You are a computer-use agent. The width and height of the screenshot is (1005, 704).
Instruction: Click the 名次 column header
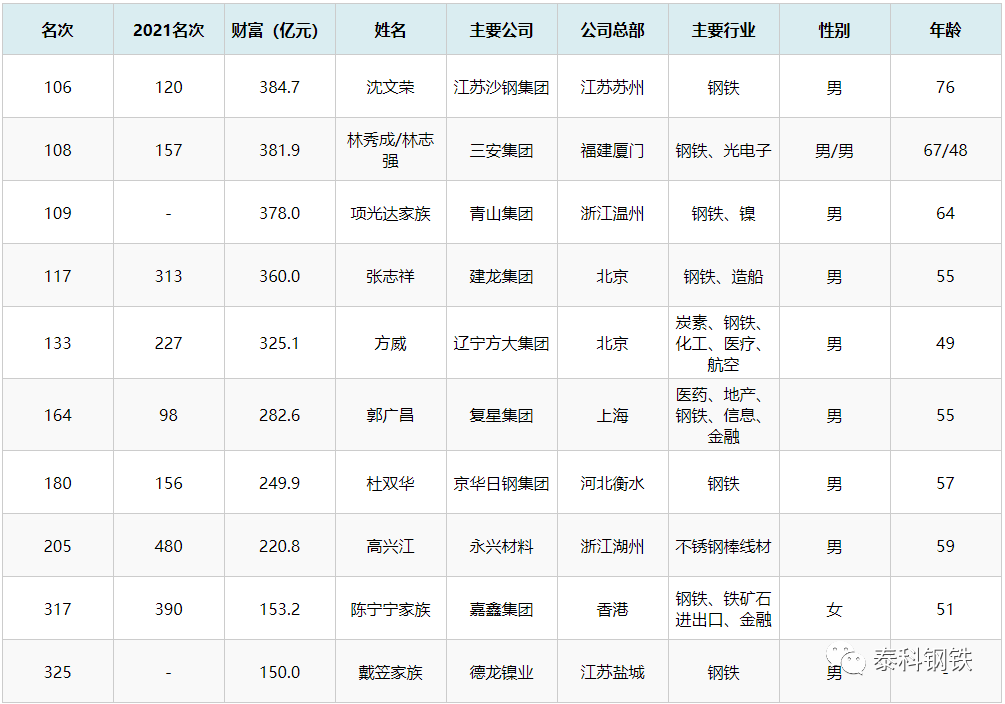(x=58, y=30)
